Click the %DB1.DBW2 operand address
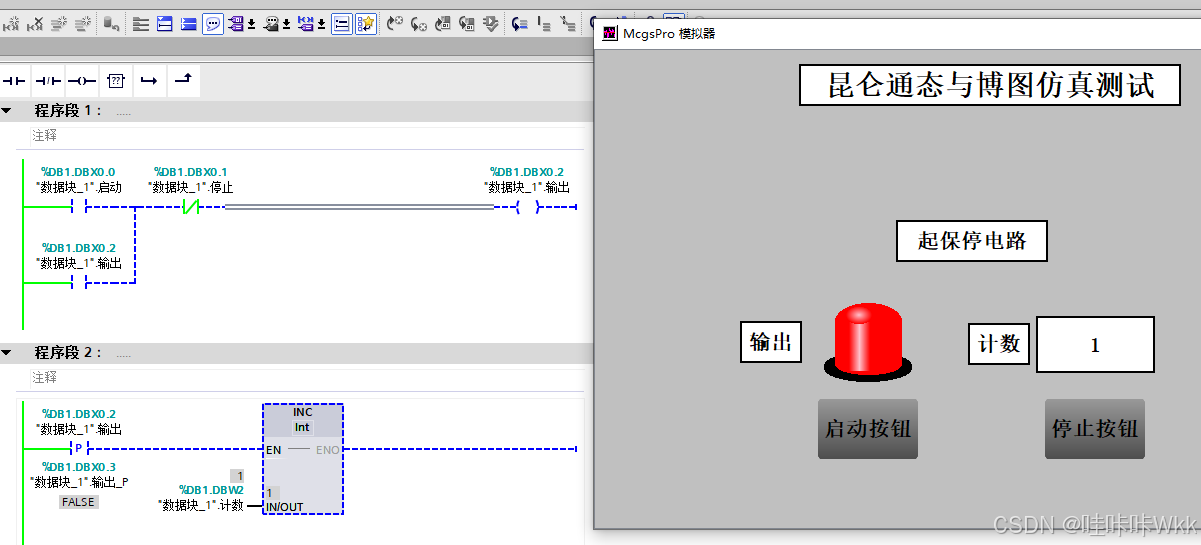 (211, 490)
